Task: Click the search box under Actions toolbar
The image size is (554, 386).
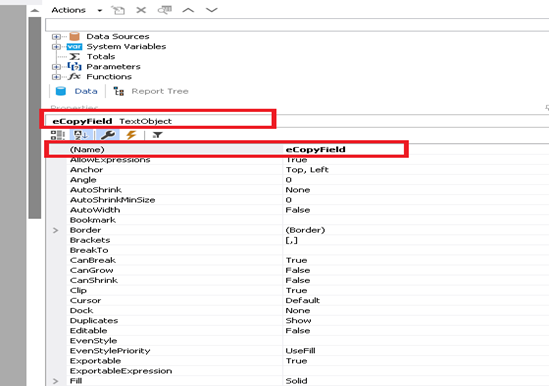Action: tap(297, 25)
